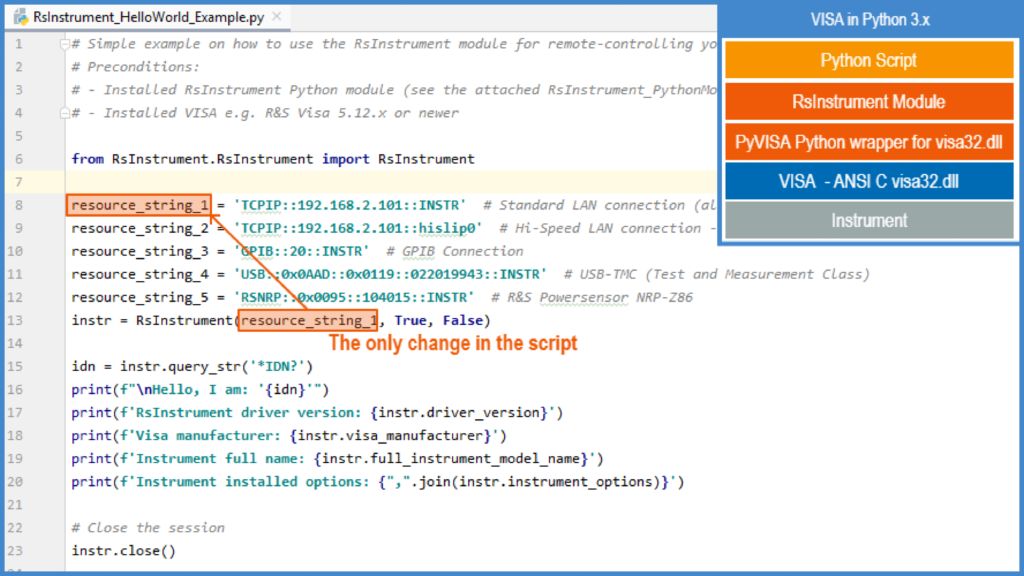The width and height of the screenshot is (1024, 576).
Task: Click the RsInstrument Module box
Action: (x=868, y=102)
